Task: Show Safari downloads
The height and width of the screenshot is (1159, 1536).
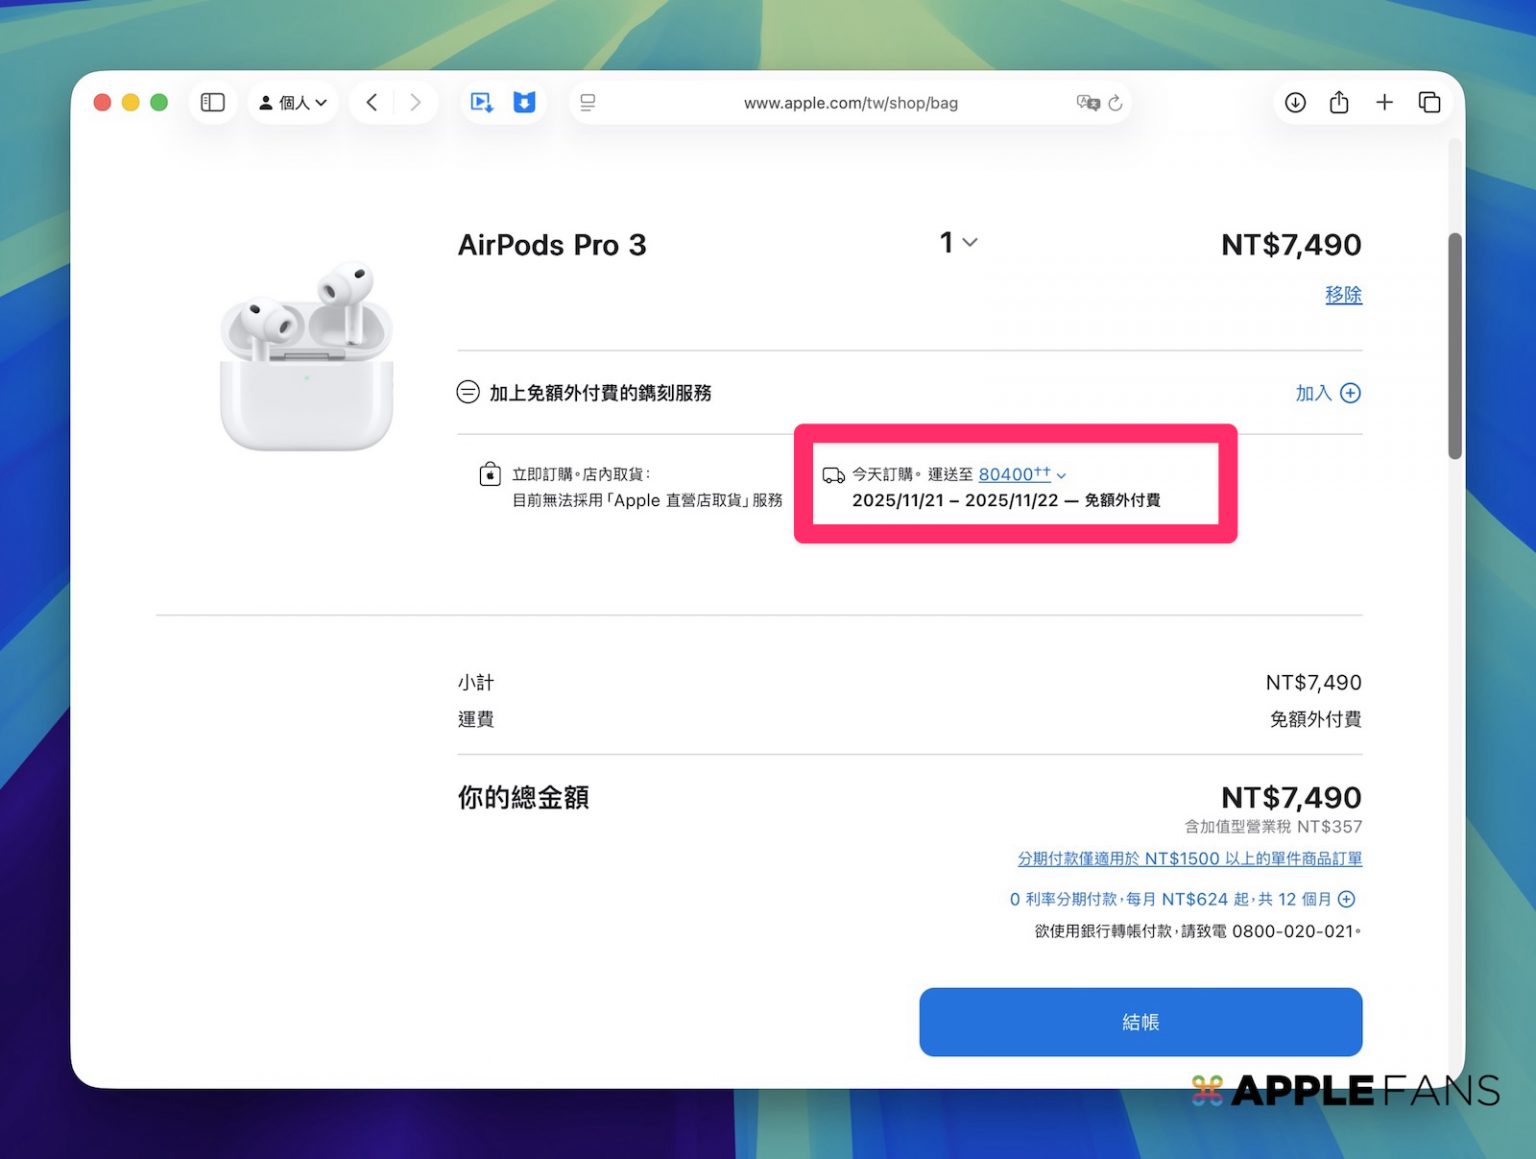Action: pyautogui.click(x=1295, y=102)
